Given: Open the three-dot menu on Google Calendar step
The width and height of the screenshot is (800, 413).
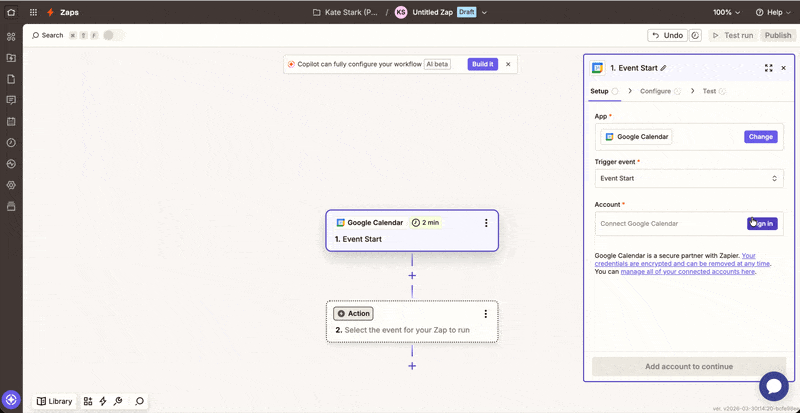Looking at the screenshot, I should click(x=486, y=223).
